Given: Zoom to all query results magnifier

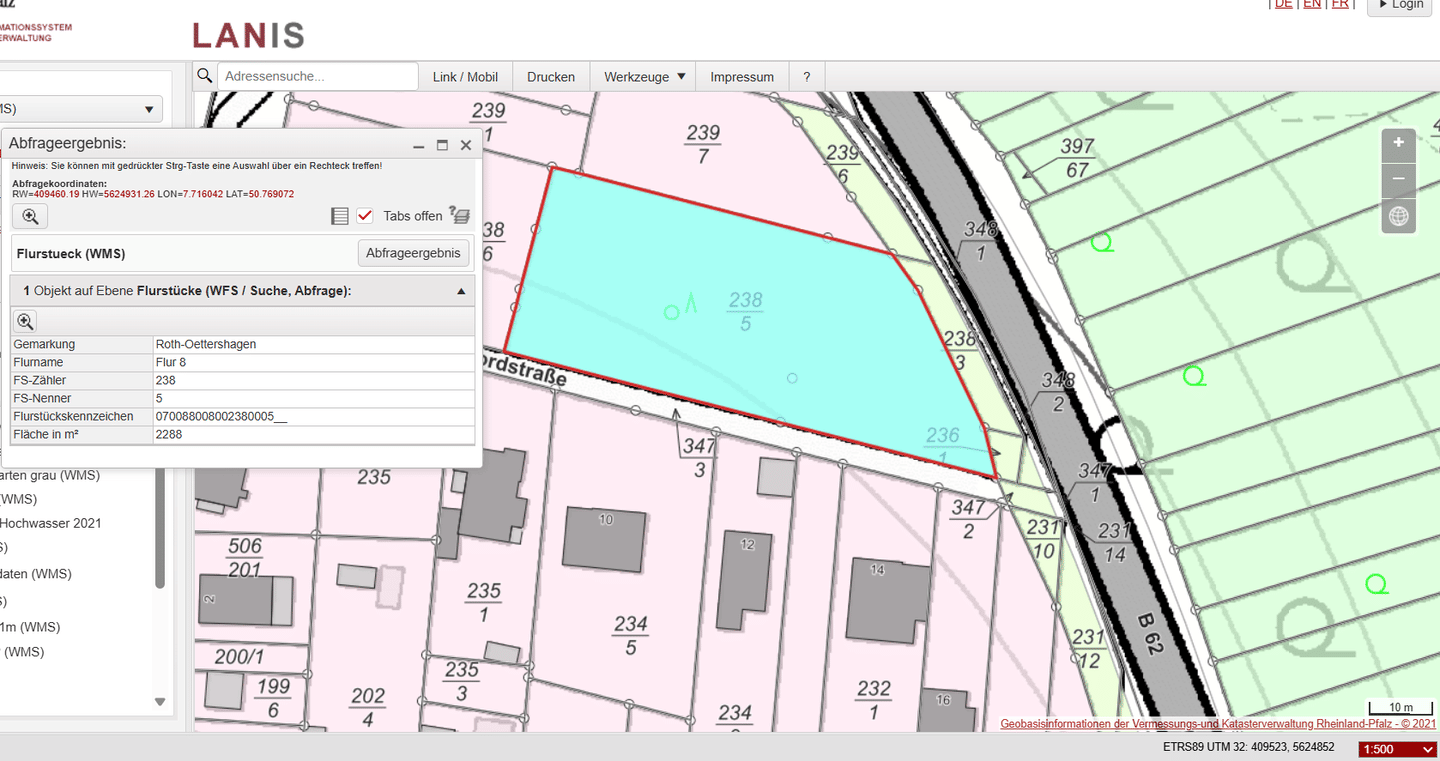Looking at the screenshot, I should pyautogui.click(x=30, y=216).
